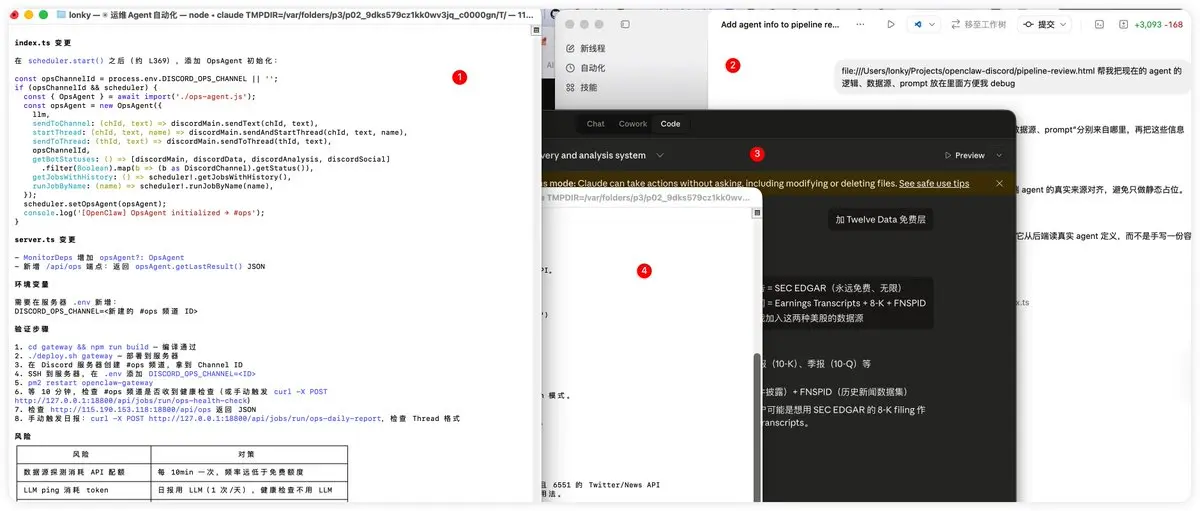
Task: Click the 每 10min 一次 countermeasure cell
Action: (x=249, y=472)
